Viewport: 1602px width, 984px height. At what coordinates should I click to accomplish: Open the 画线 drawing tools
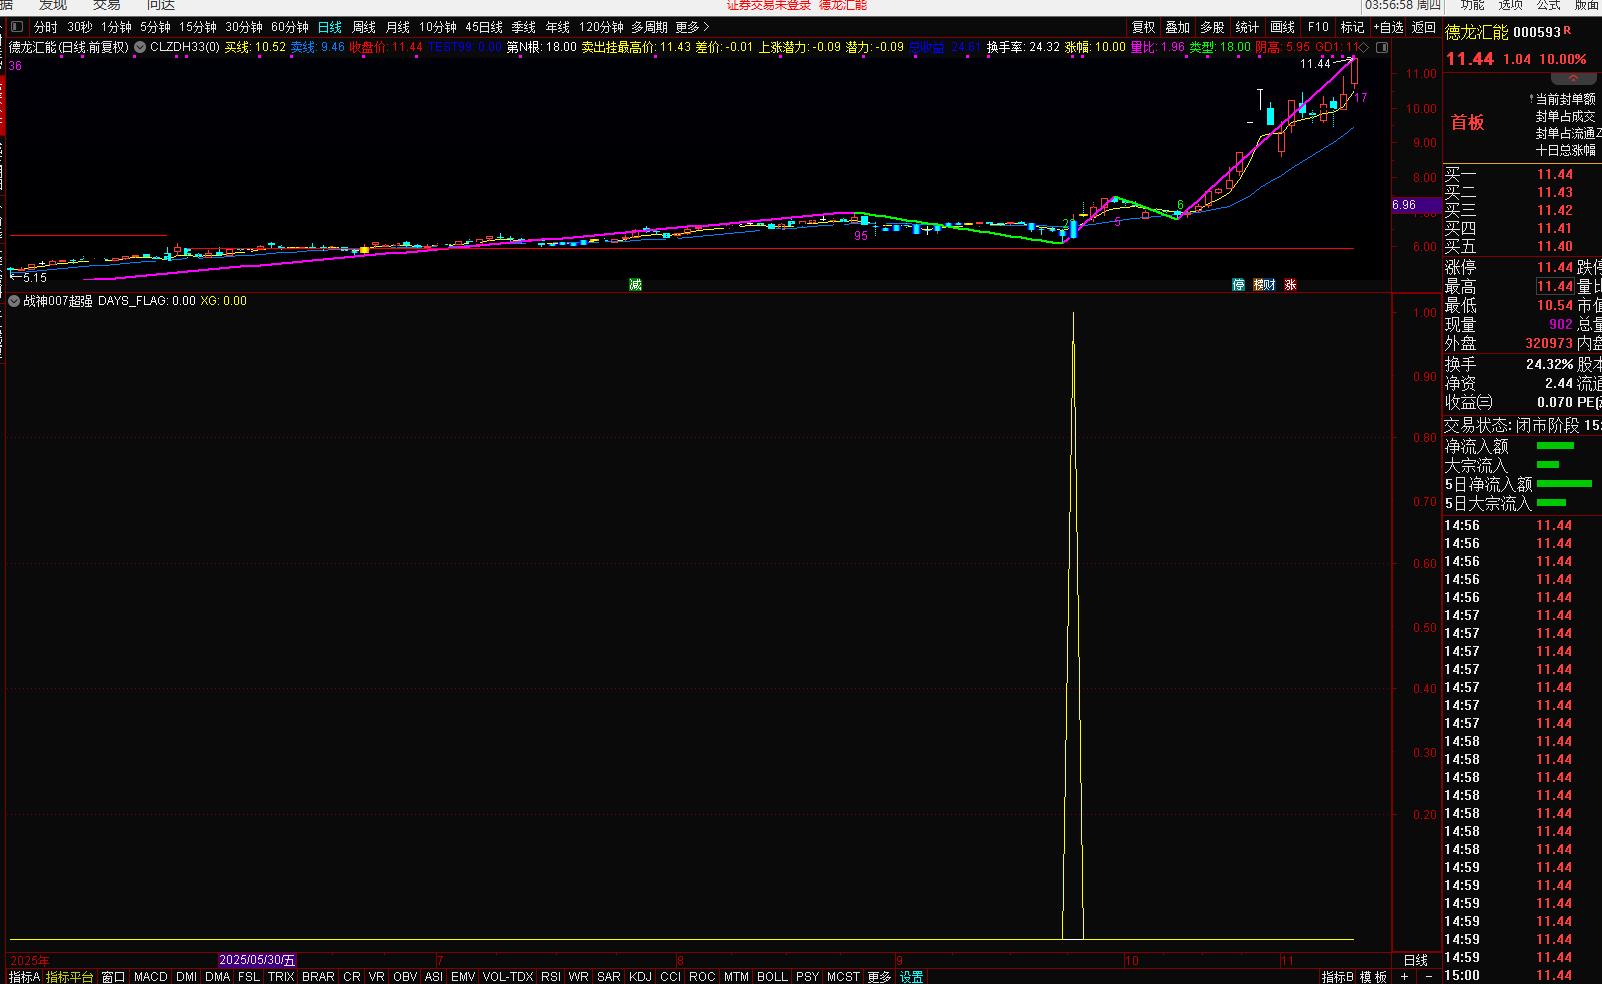coord(1282,27)
